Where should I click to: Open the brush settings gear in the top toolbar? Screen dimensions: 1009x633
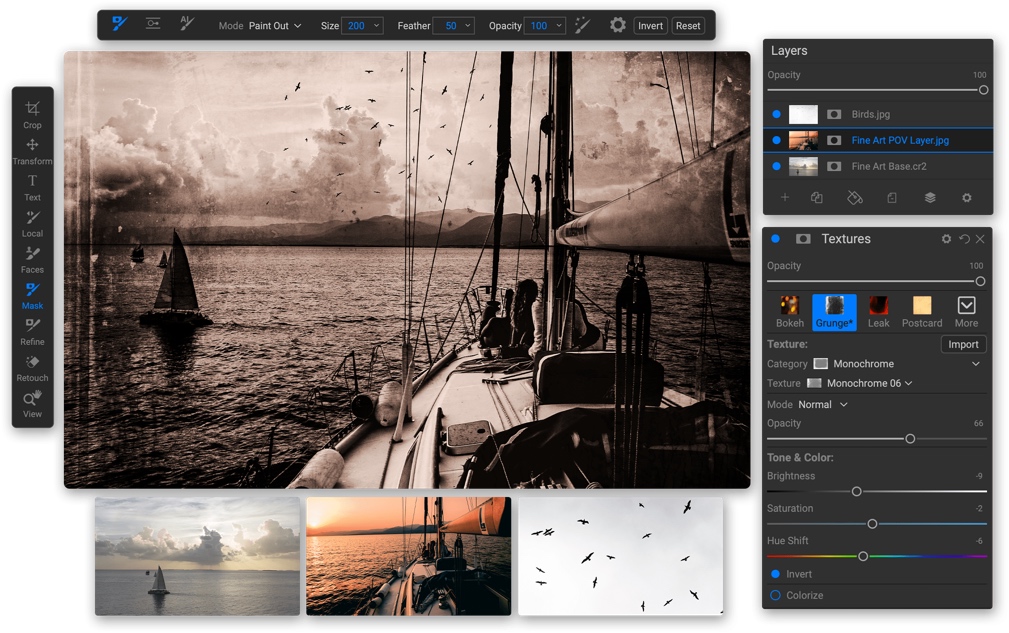pos(618,25)
